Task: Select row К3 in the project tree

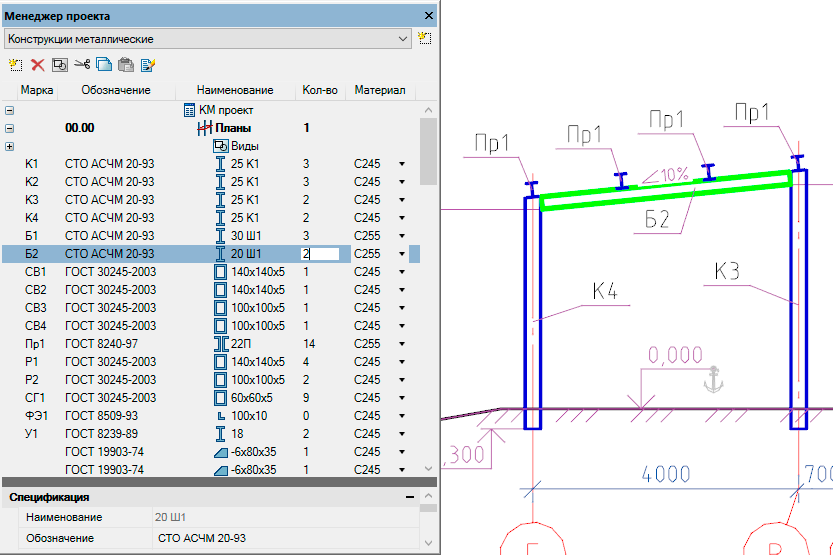Action: (211, 200)
